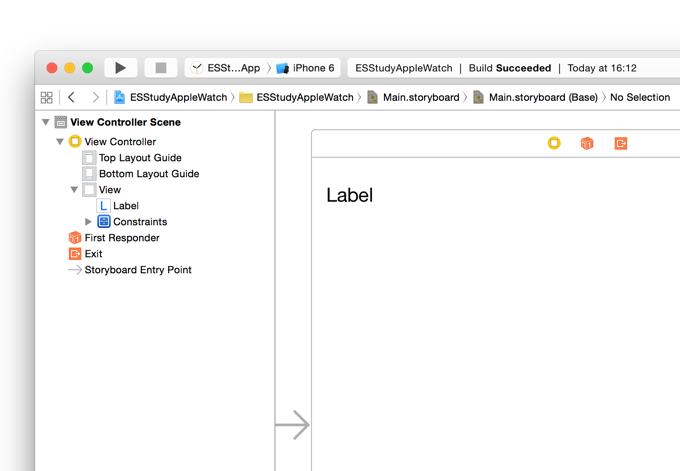Select Top Layout Guide in outline

139,158
